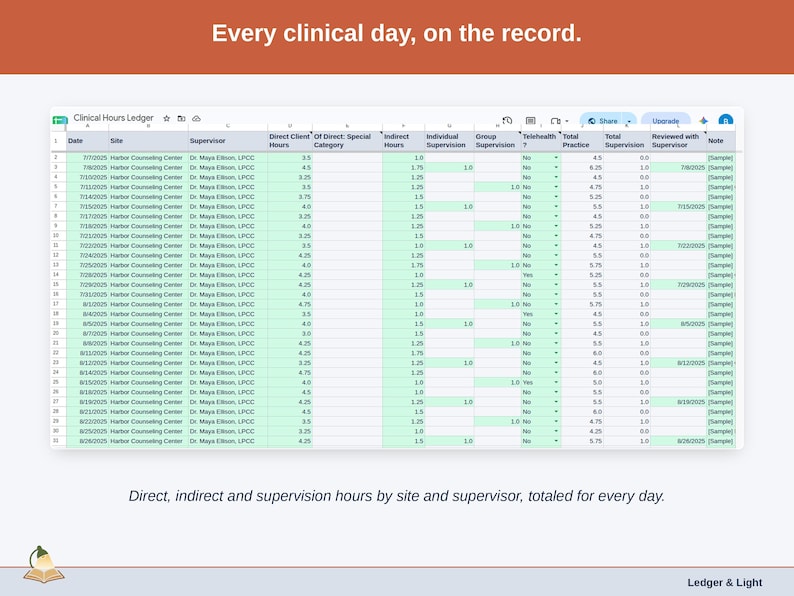This screenshot has height=596, width=794.
Task: Open Telehealth dropdown for 7/22/2025 row
Action: (x=556, y=246)
